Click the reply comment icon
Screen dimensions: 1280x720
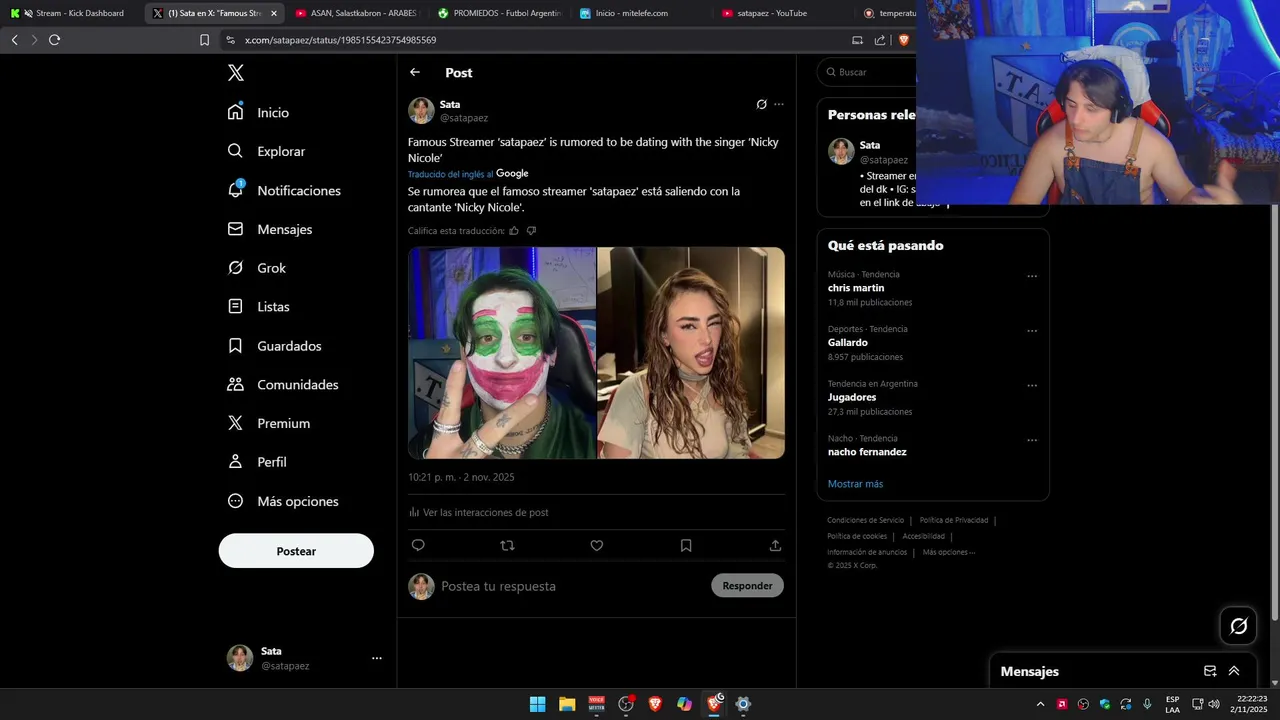coord(418,545)
